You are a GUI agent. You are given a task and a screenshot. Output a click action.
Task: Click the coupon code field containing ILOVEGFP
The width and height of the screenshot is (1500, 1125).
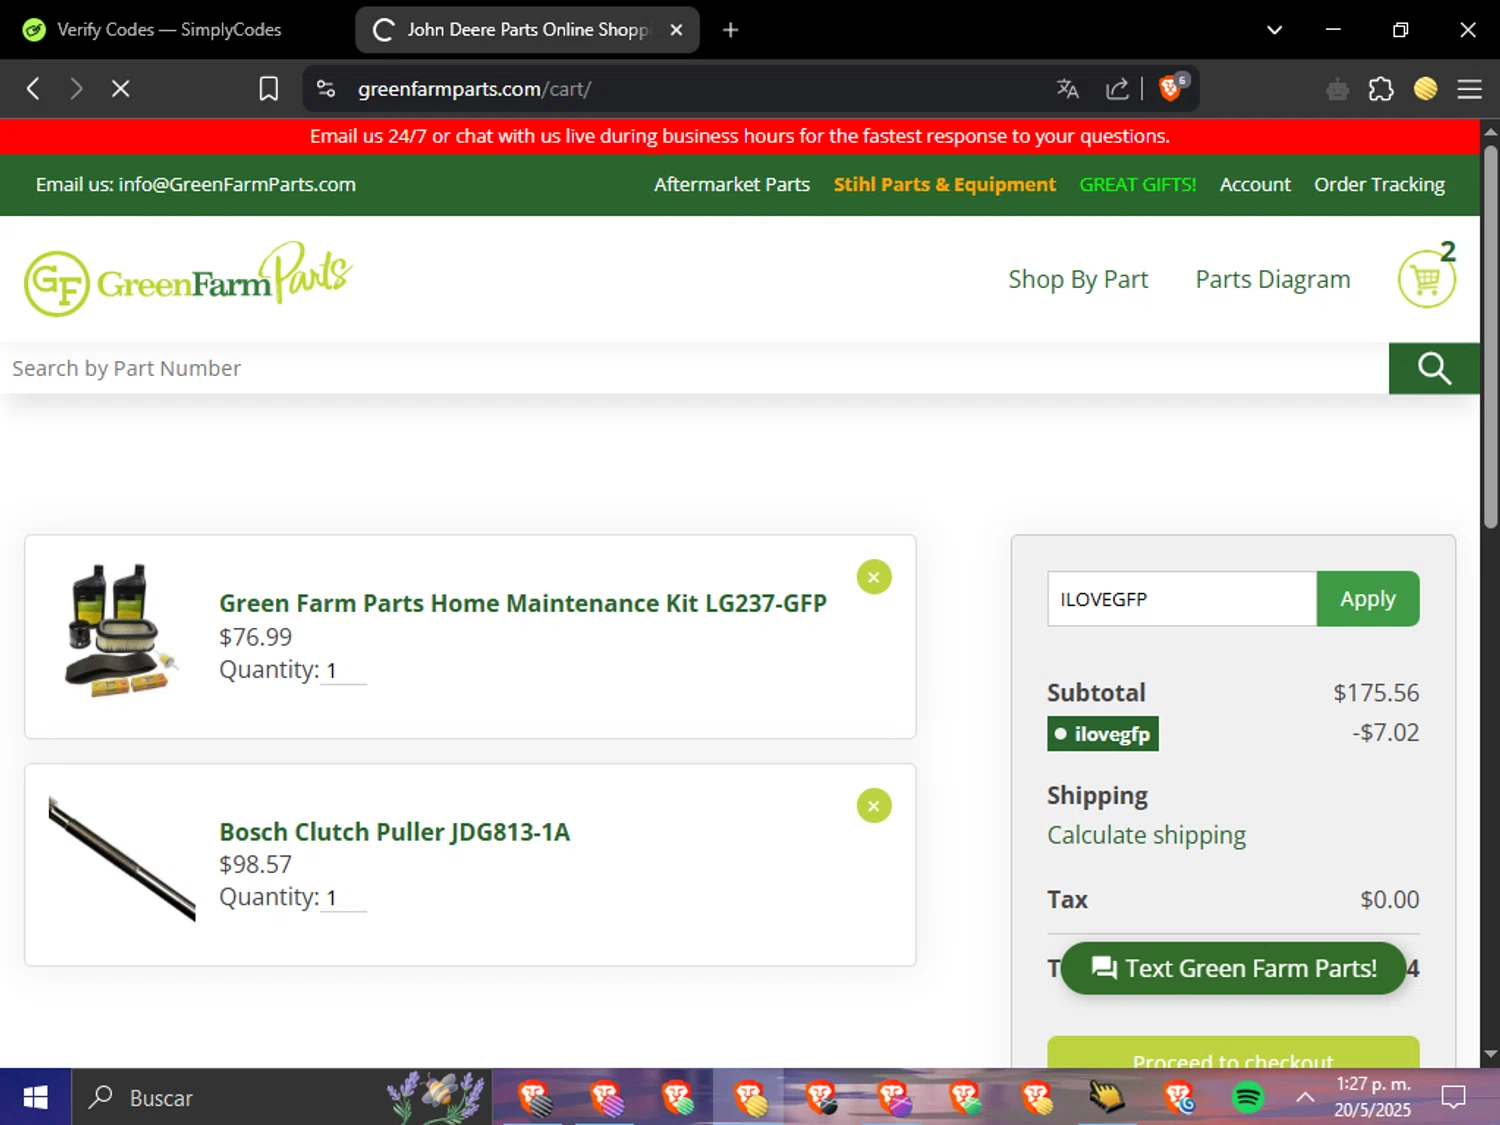[1182, 599]
